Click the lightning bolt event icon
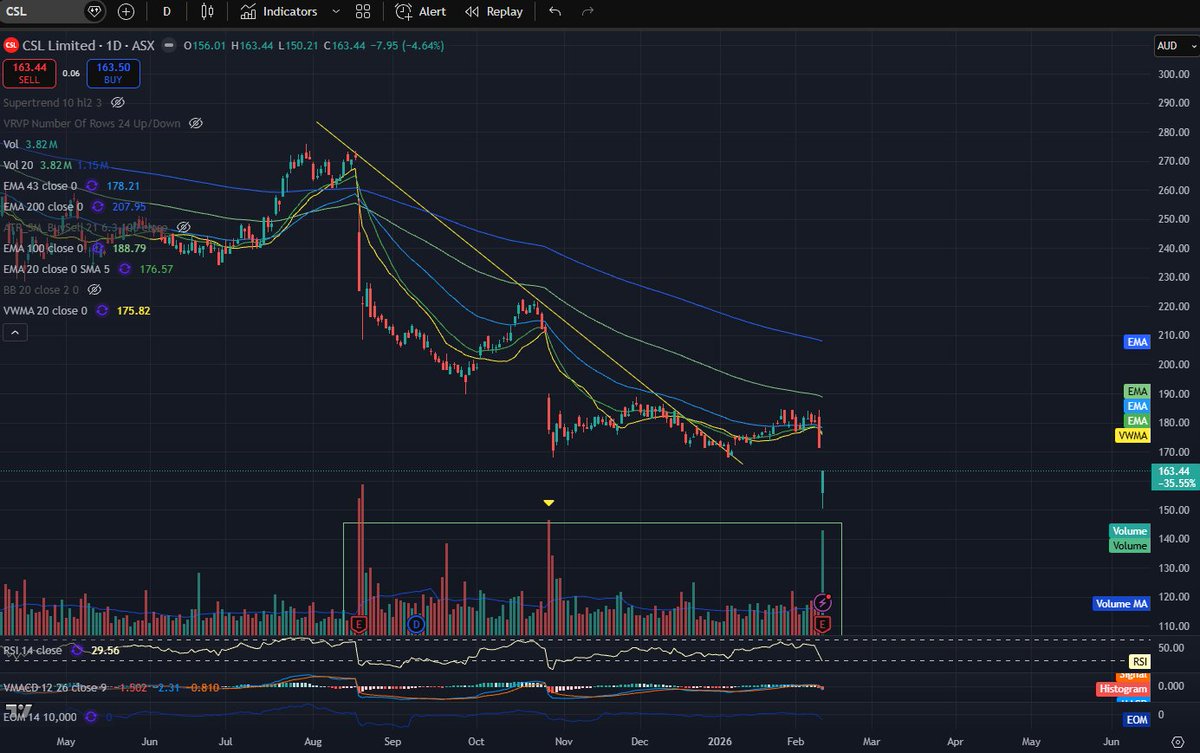Image resolution: width=1200 pixels, height=753 pixels. [x=822, y=603]
